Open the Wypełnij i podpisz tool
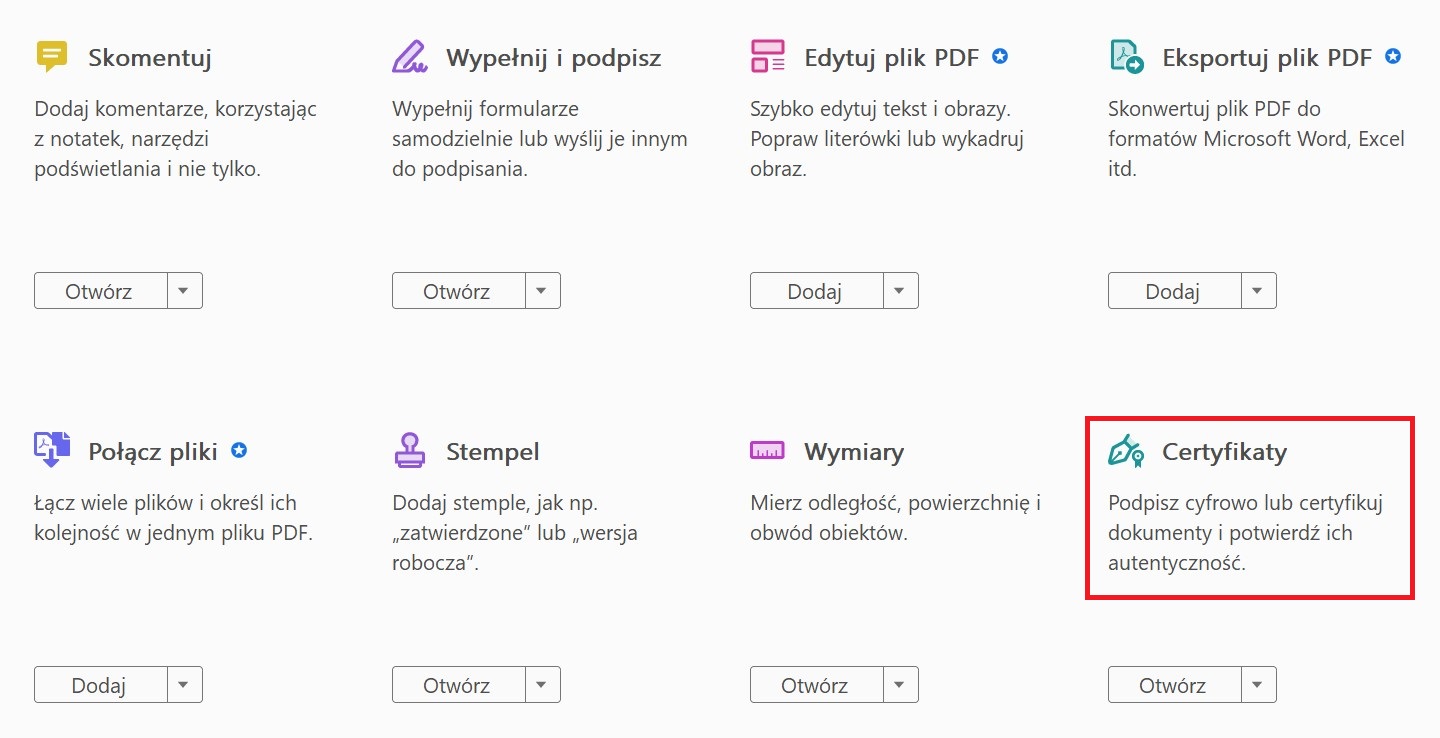This screenshot has width=1440, height=738. (x=457, y=291)
